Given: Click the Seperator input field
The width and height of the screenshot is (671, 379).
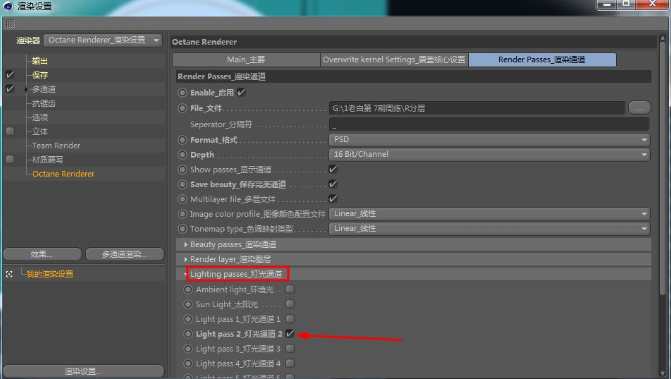Looking at the screenshot, I should (x=489, y=124).
